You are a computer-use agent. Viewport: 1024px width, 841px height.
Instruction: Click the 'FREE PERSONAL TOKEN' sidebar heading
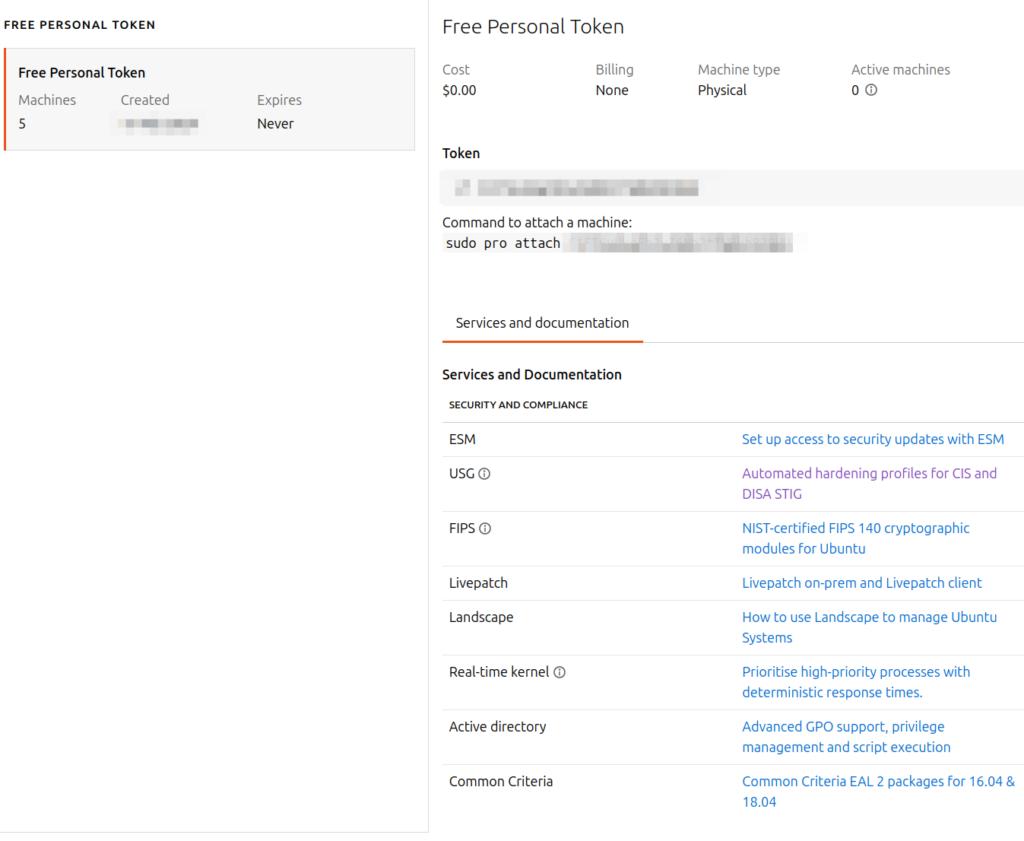(x=80, y=25)
